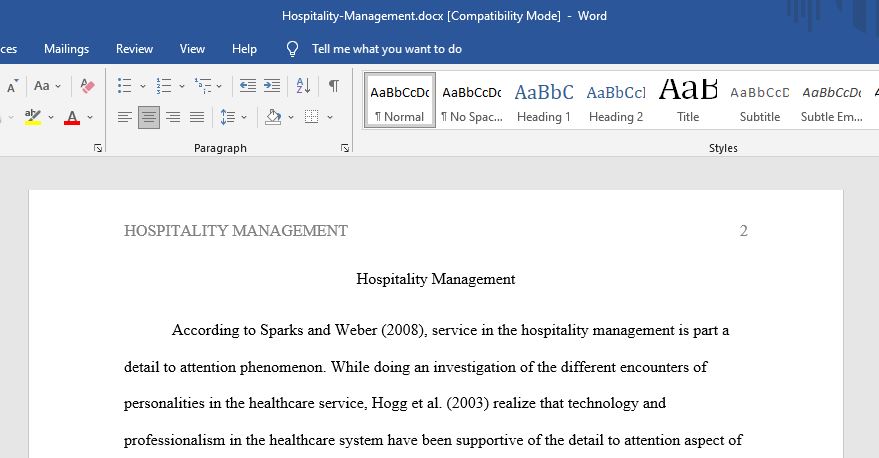Apply Heading 2 style
Image resolution: width=879 pixels, height=458 pixels.
[616, 101]
